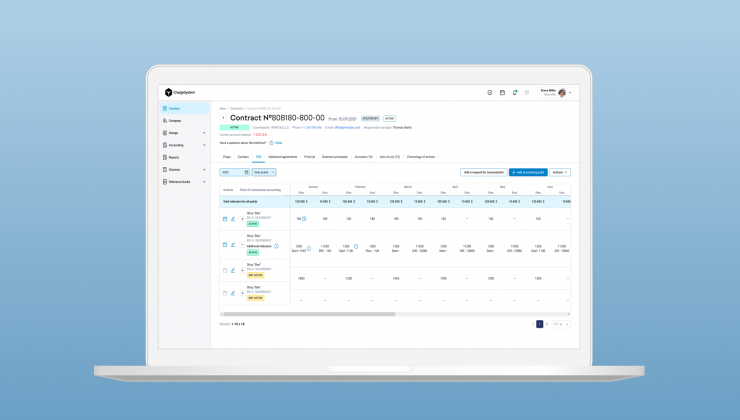The width and height of the screenshot is (740, 420).
Task: Check the NOT ACTIVE row with empty values
Action: tap(225, 293)
